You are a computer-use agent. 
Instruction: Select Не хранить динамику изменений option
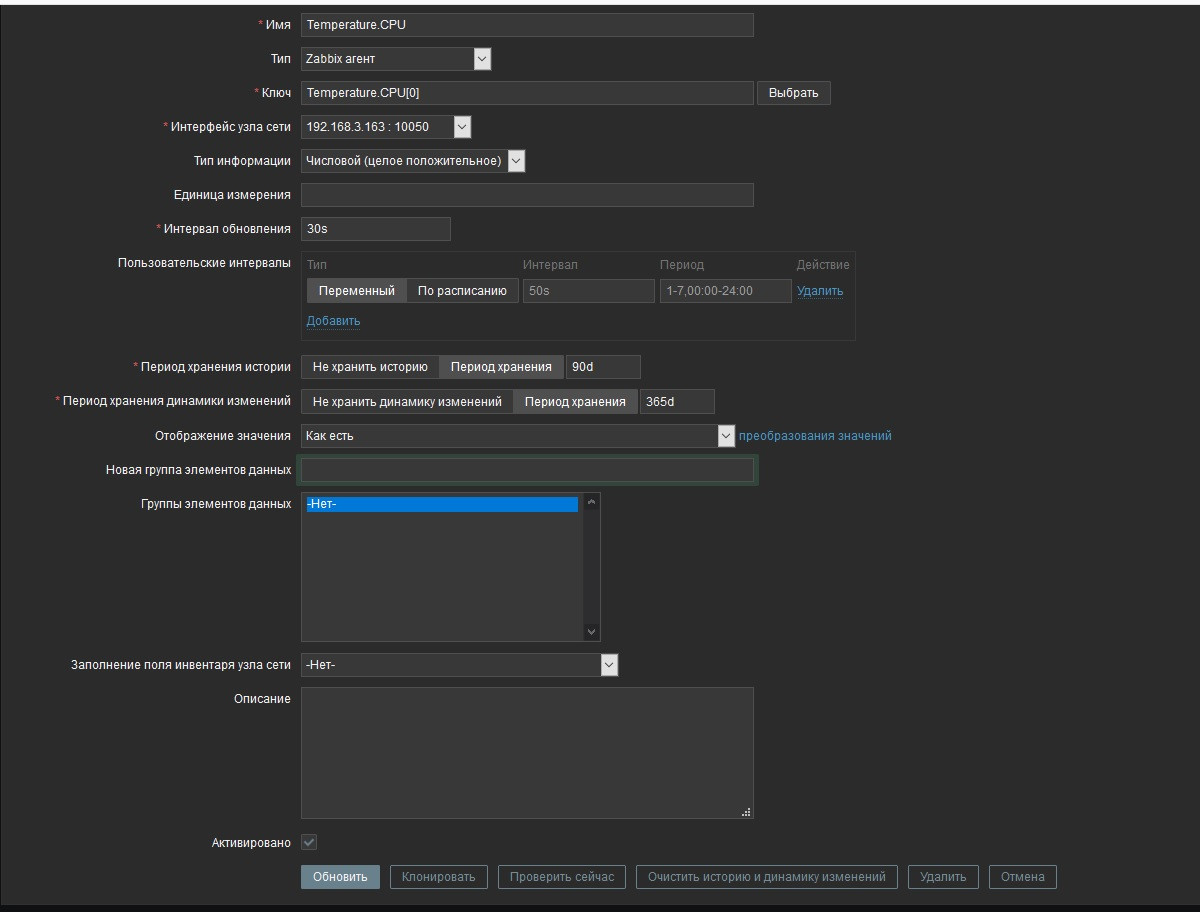[x=407, y=401]
